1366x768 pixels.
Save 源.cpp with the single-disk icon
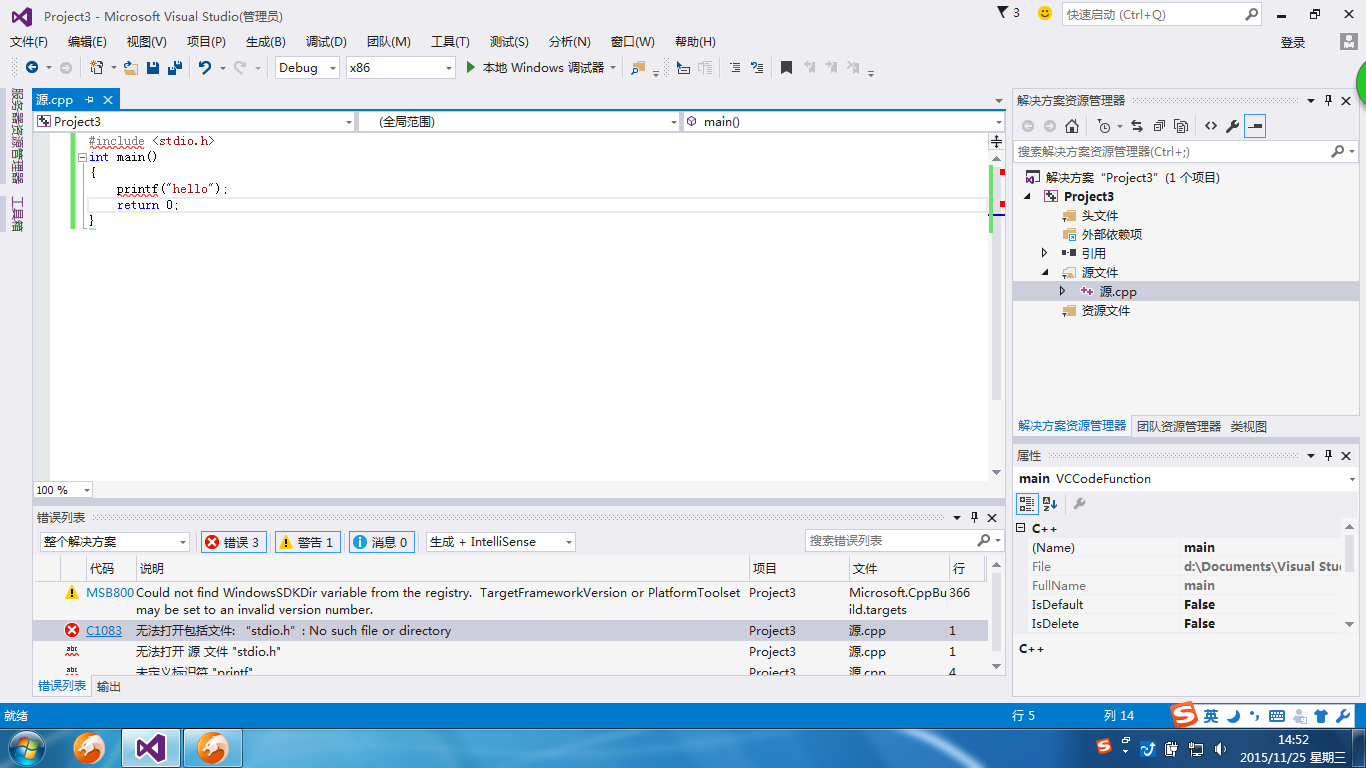point(153,67)
